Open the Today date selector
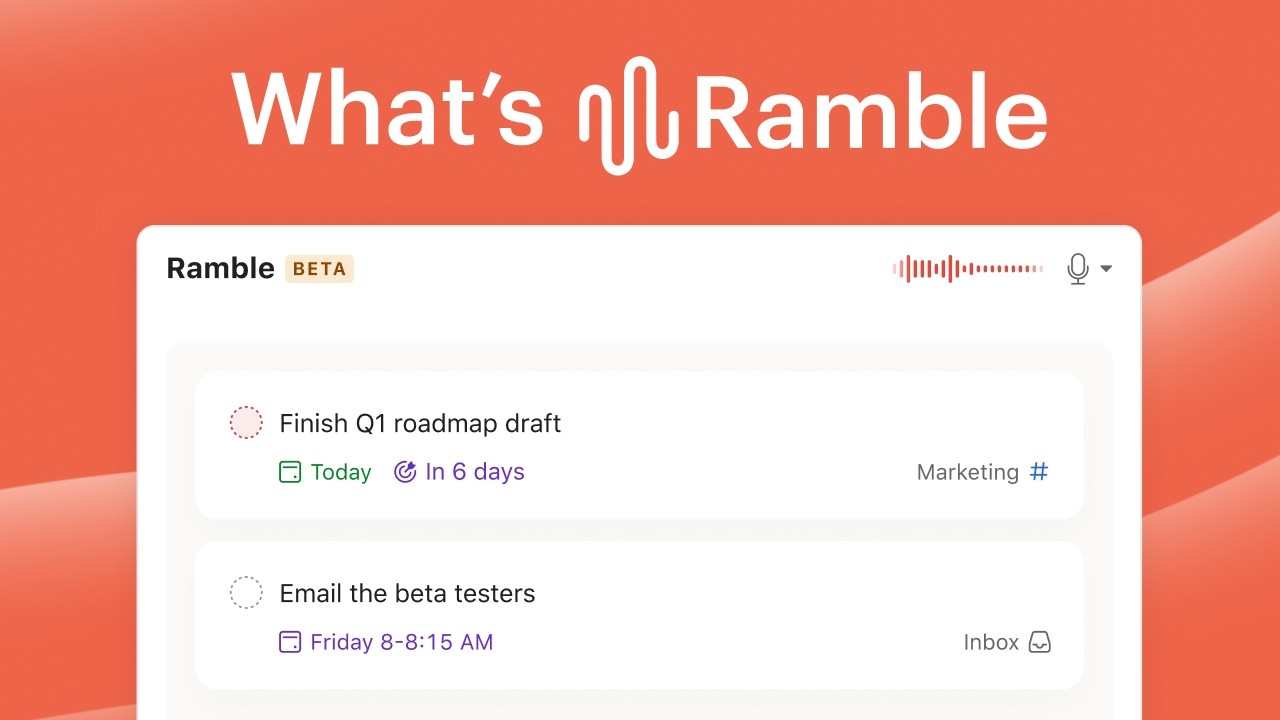The width and height of the screenshot is (1280, 720). click(x=340, y=471)
